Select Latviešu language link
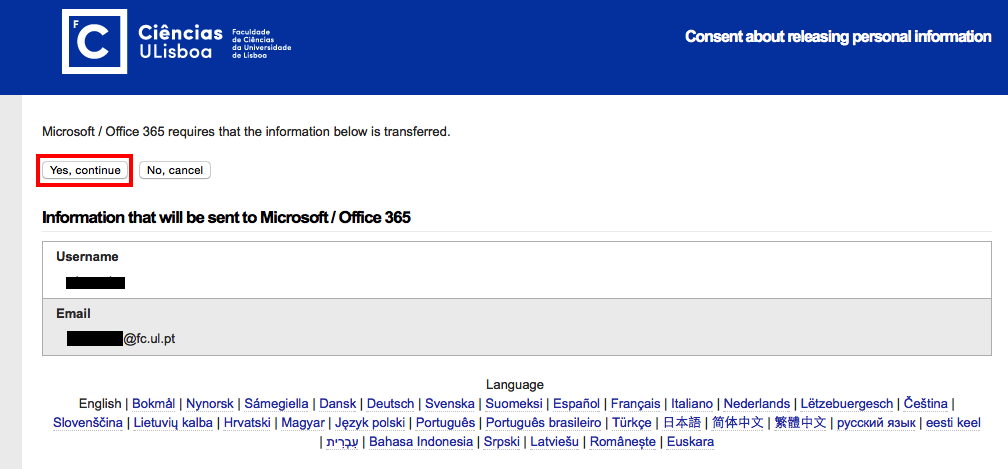Viewport: 1008px width, 469px height. [x=554, y=442]
